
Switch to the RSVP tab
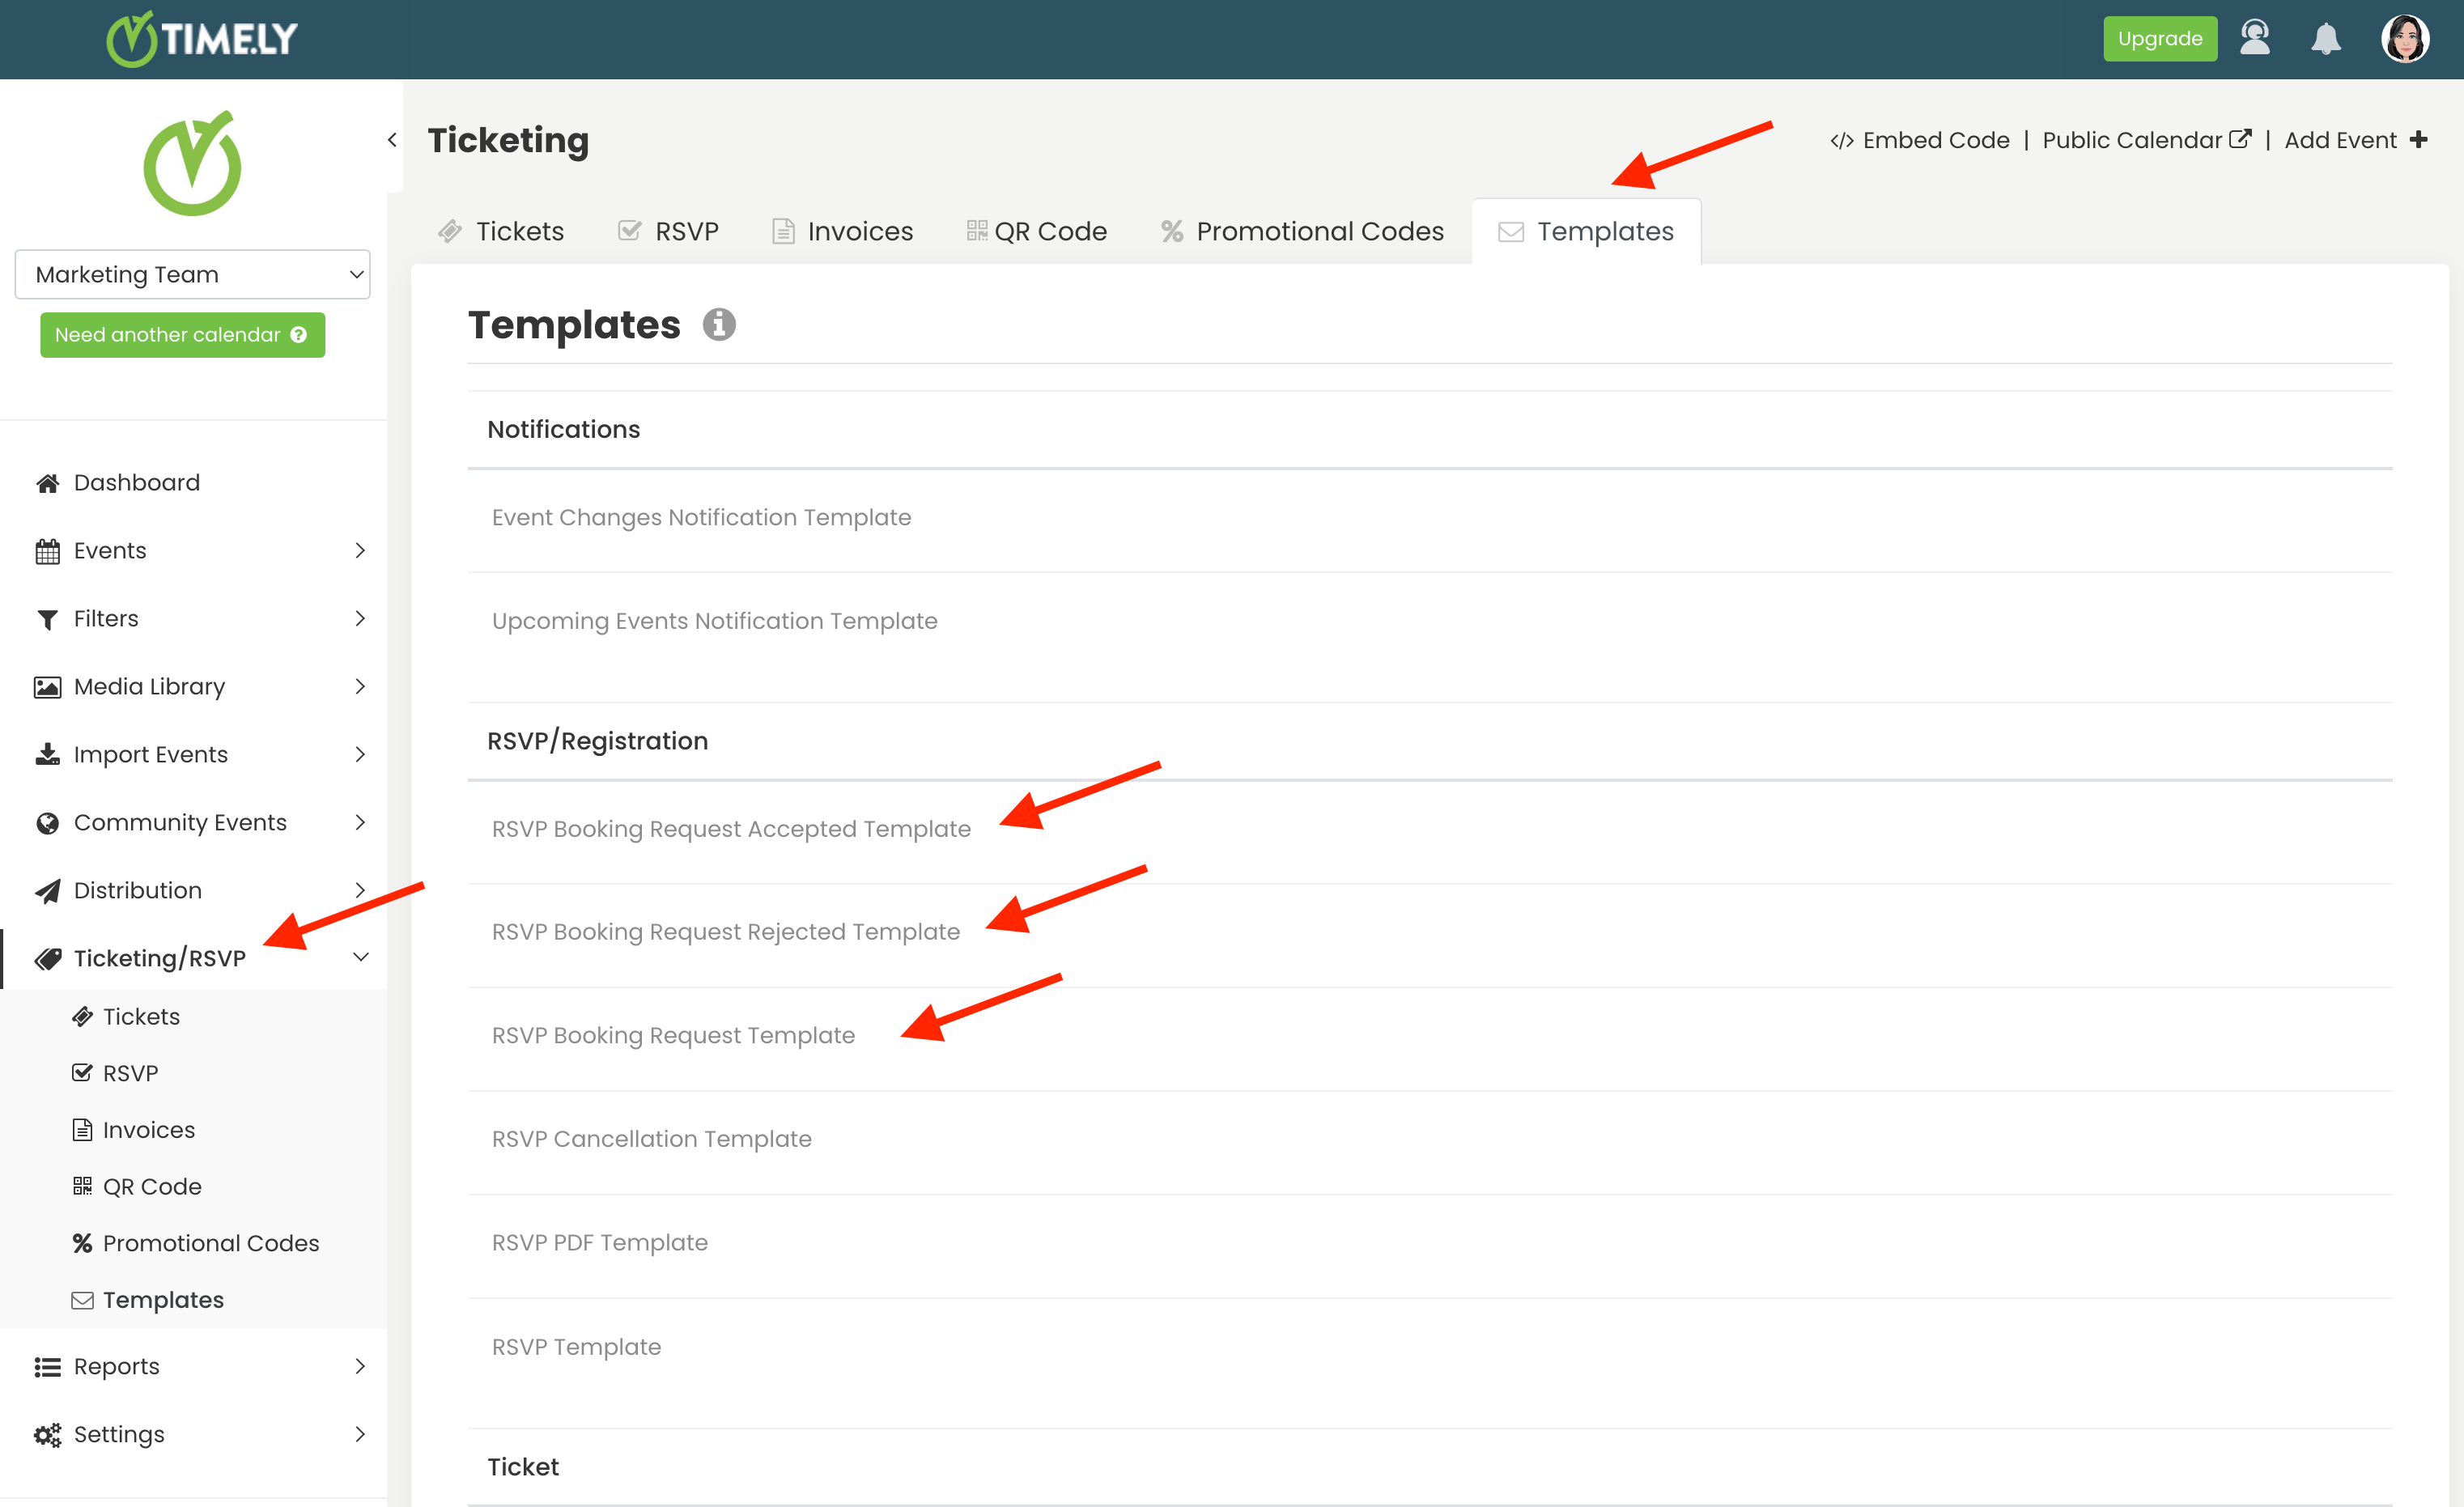(669, 232)
